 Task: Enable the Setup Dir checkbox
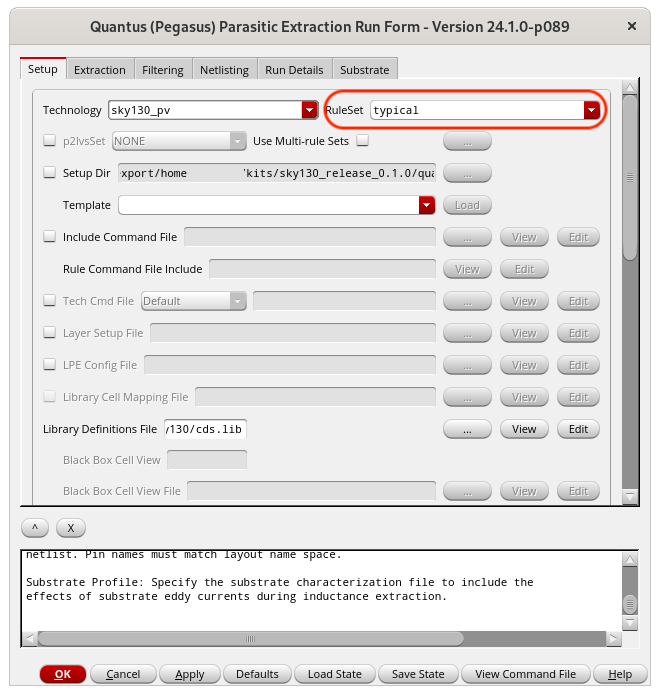50,173
